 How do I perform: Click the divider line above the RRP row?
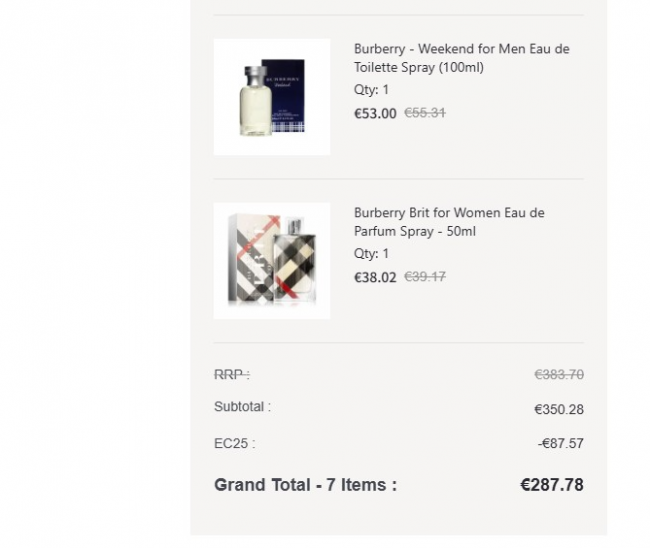point(399,343)
